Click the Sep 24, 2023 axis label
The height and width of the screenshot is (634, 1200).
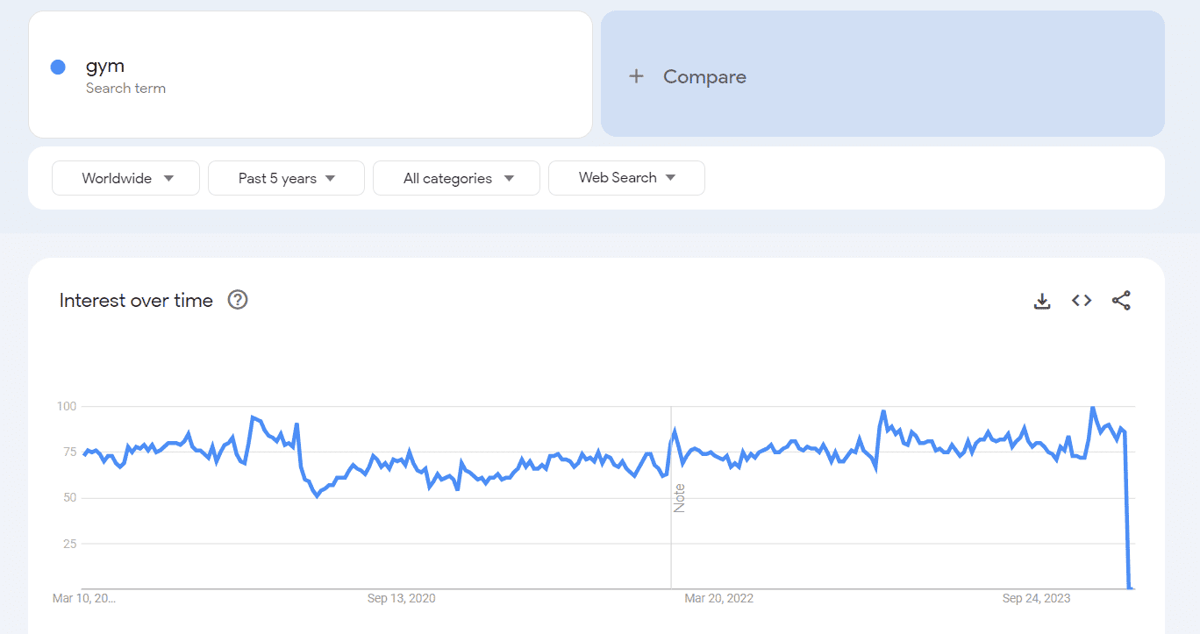1037,598
